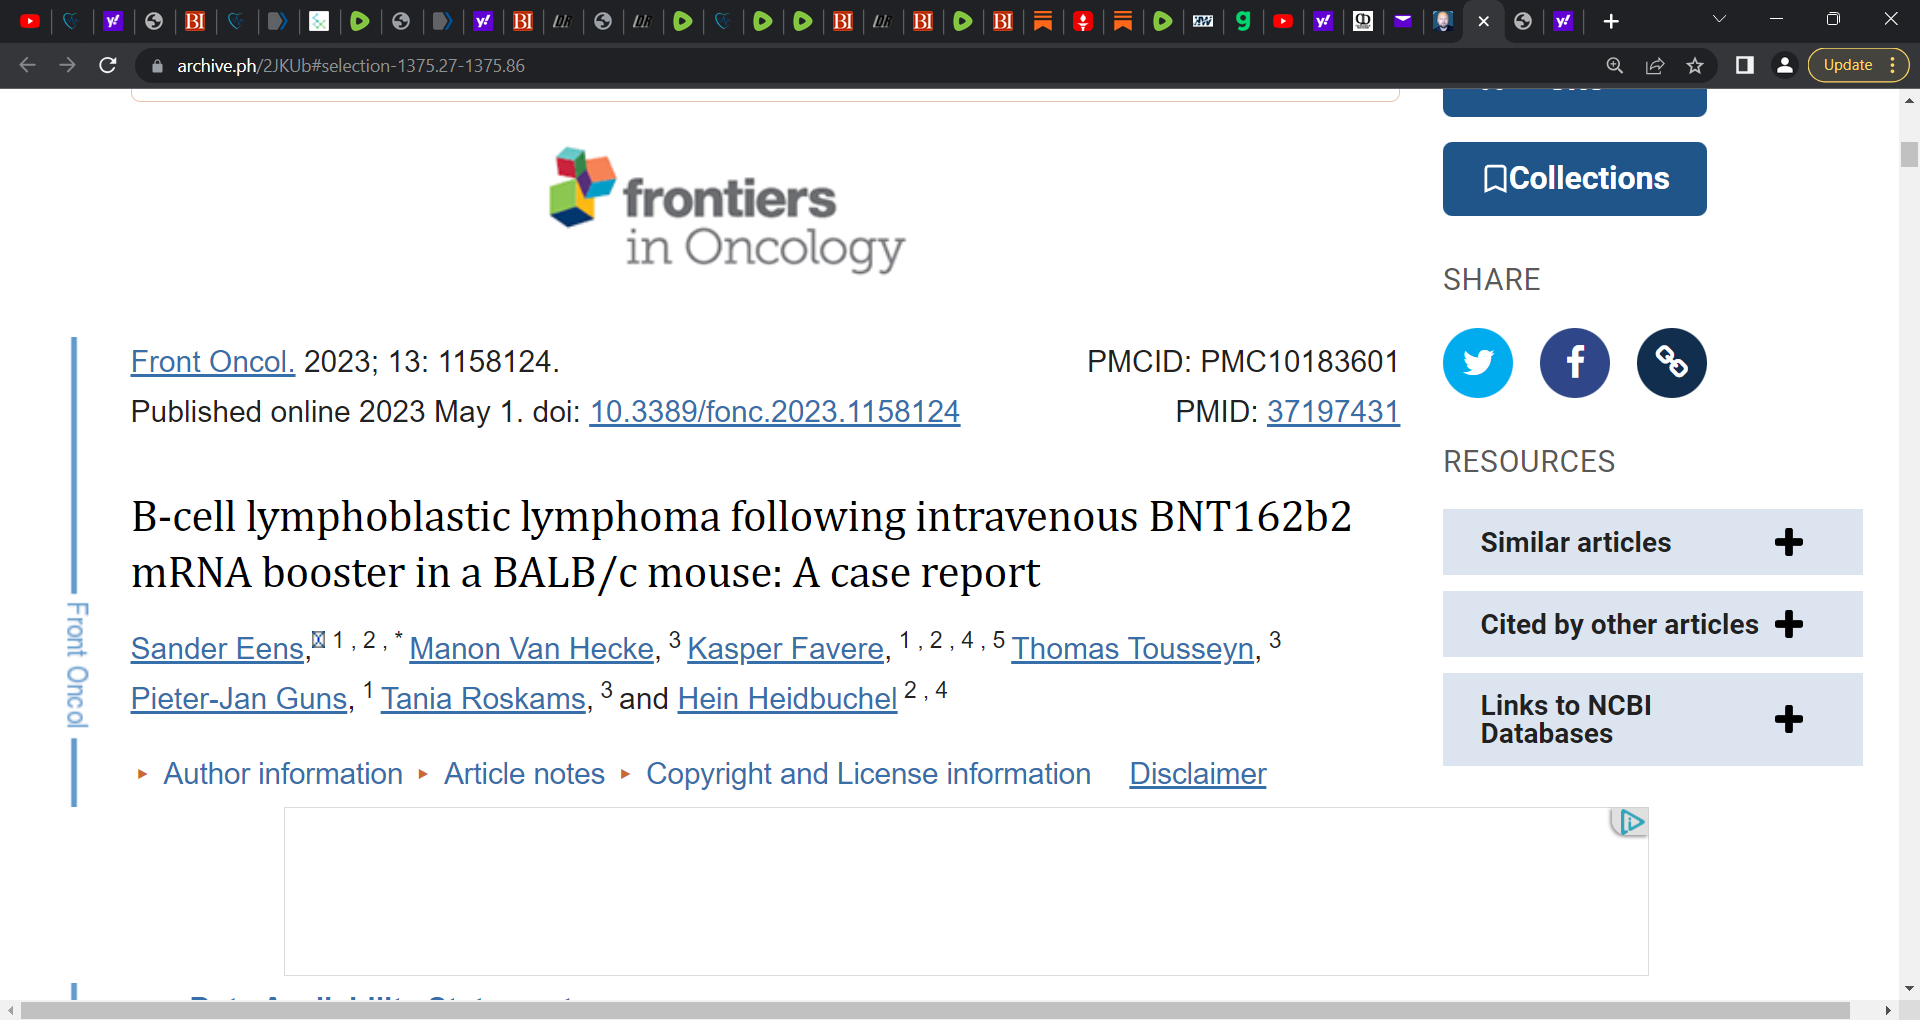1920x1020 pixels.
Task: Expand Cited by other articles section
Action: click(x=1652, y=624)
